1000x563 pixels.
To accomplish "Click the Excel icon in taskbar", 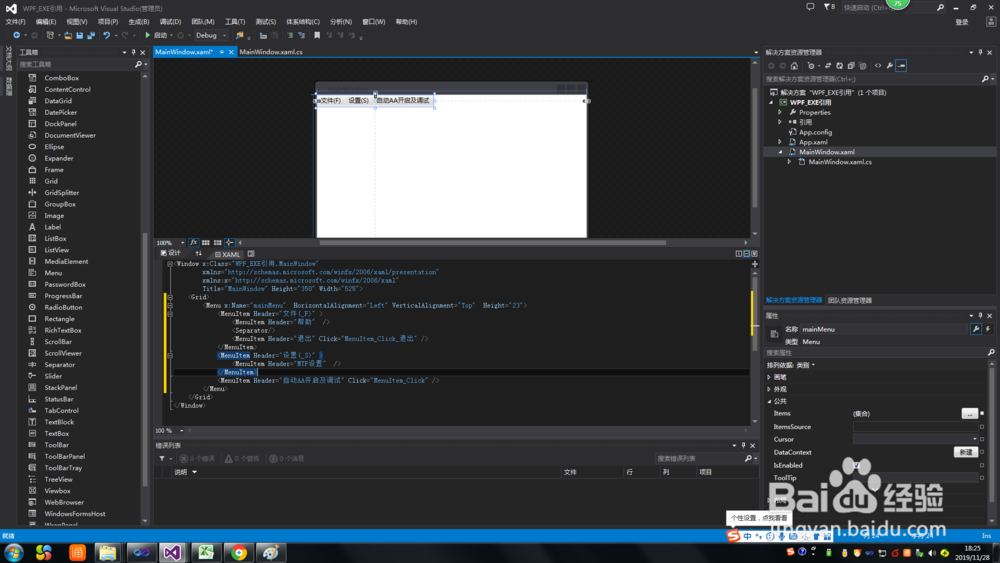I will (205, 552).
